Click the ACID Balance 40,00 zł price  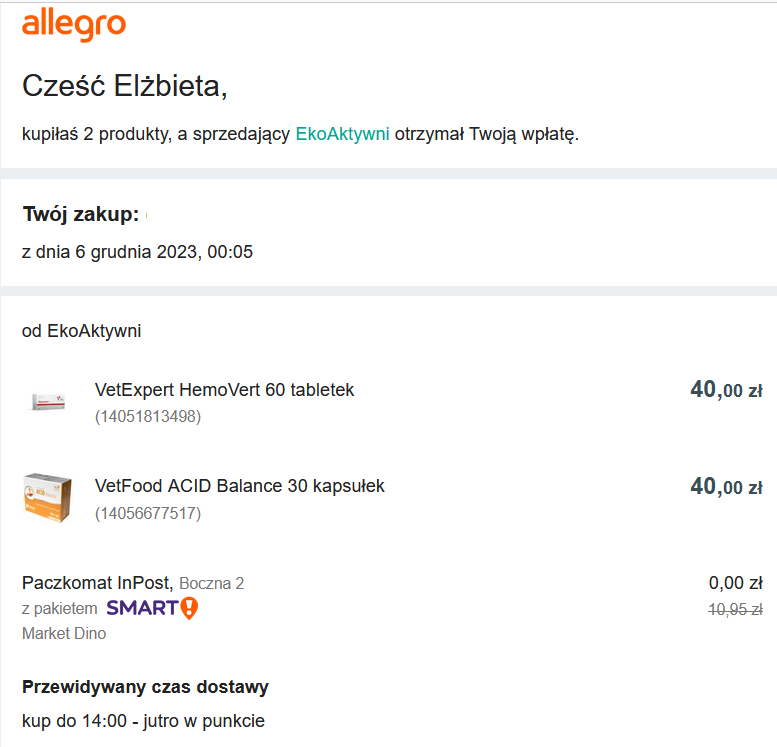tap(726, 486)
